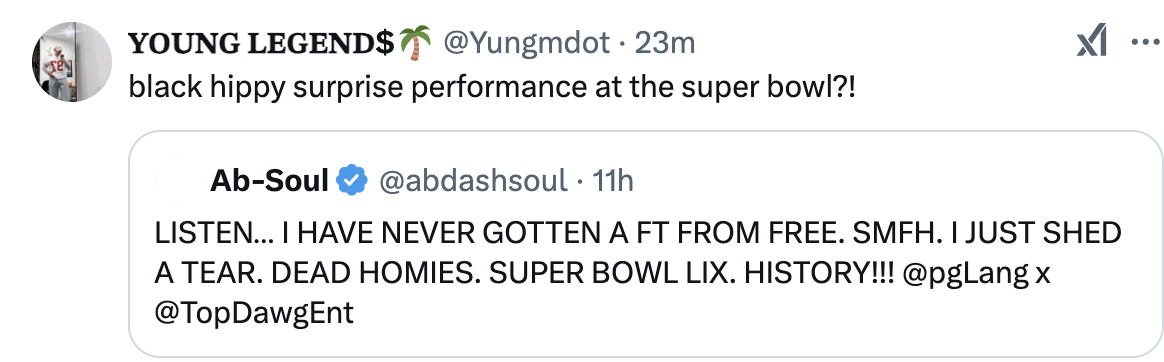
Task: Open the blank Ab-Soul avatar in quoted tweet
Action: pos(179,181)
